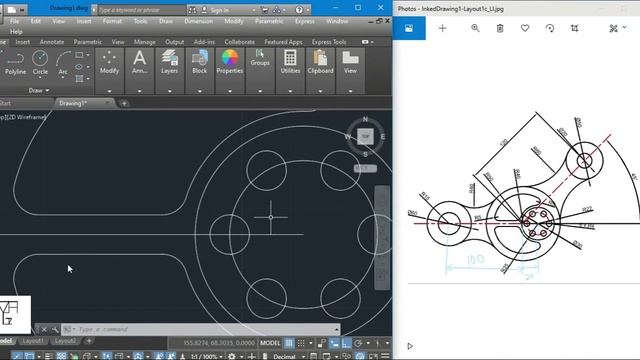
Task: Toggle snap mode in status bar
Action: [x=301, y=343]
